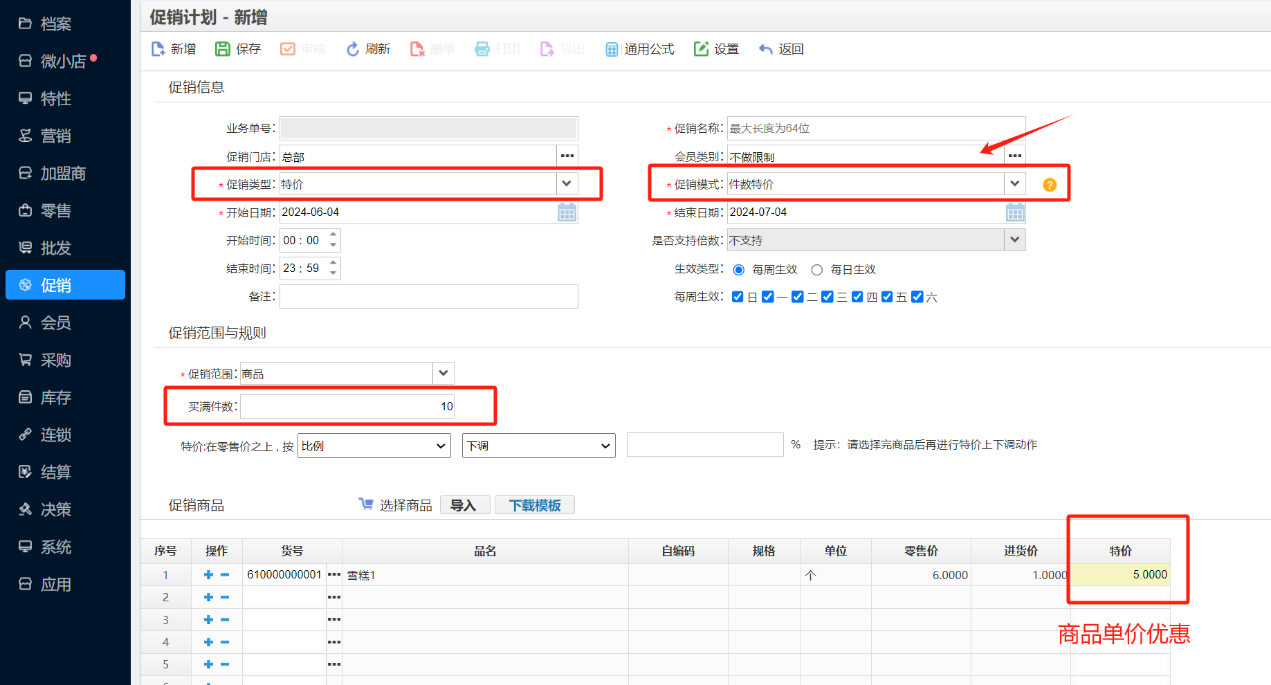Viewport: 1271px width, 685px height.
Task: Click the up stepper of 开始时间
Action: click(333, 235)
